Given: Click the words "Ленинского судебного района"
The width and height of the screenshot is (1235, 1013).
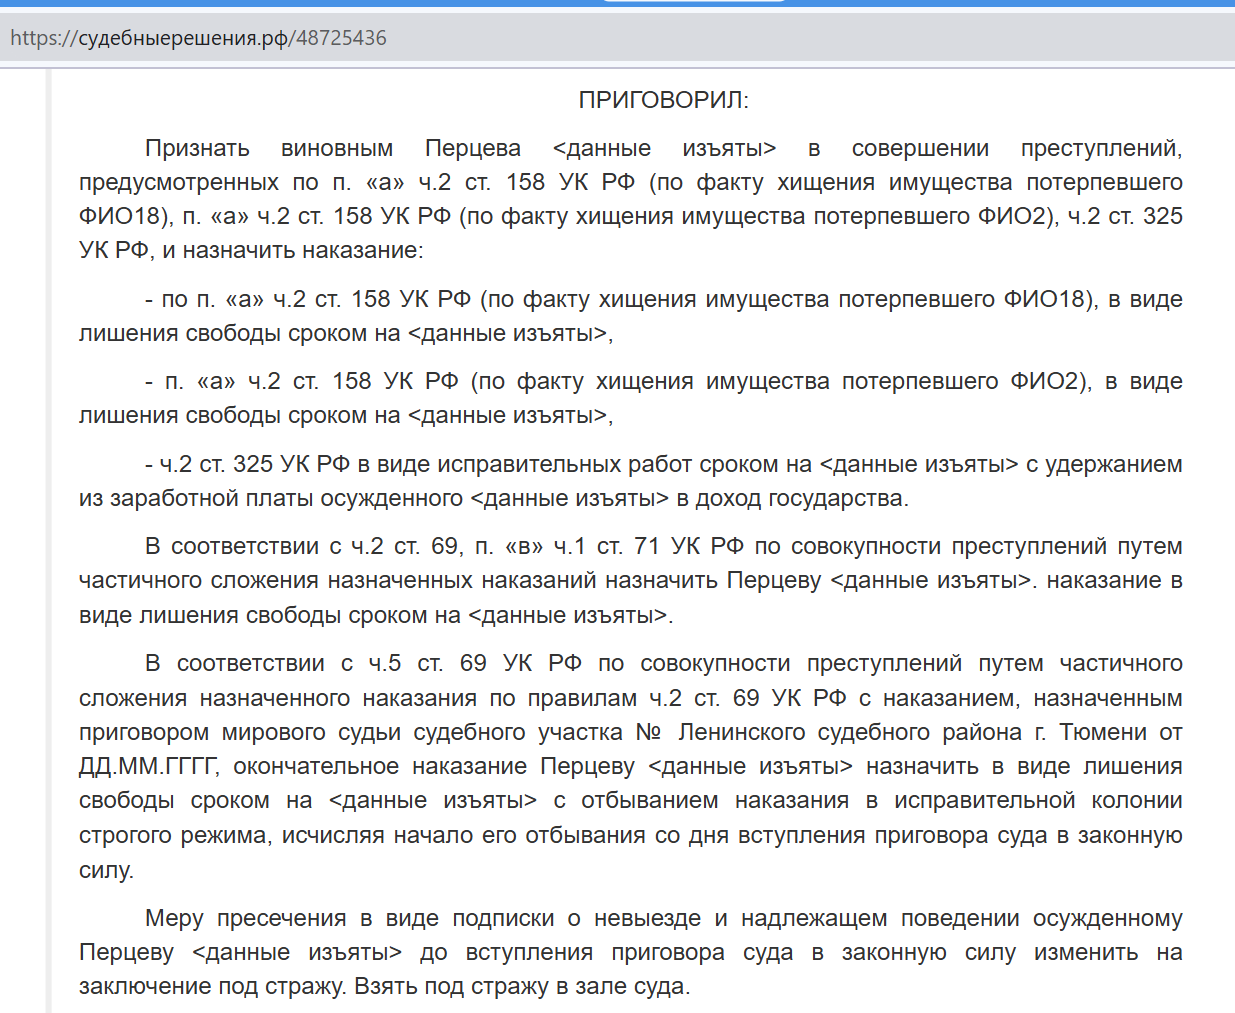Looking at the screenshot, I should coord(850,733).
